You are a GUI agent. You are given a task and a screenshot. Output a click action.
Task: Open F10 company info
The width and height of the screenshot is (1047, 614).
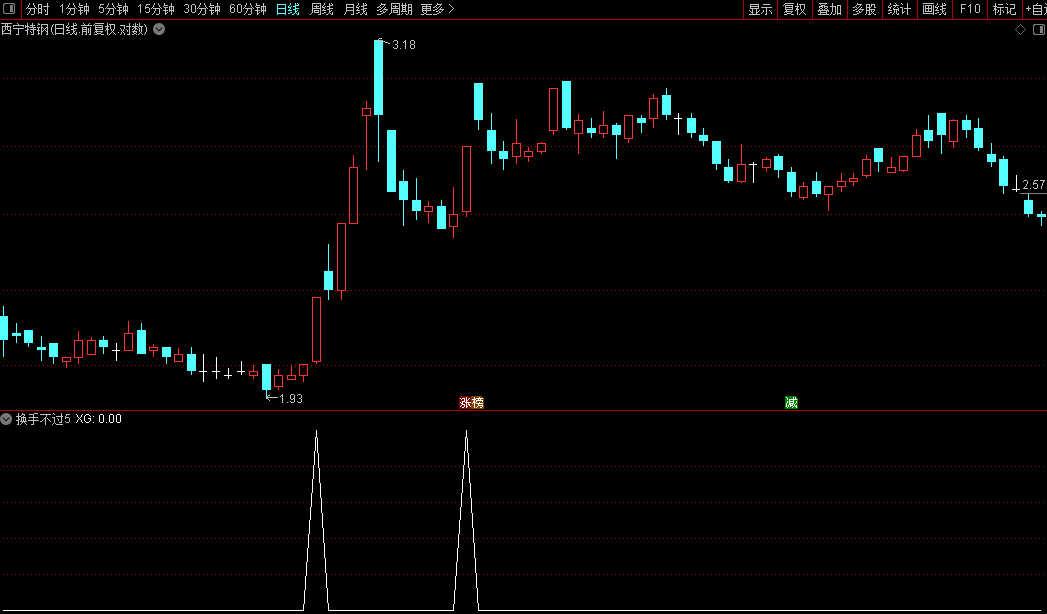(970, 9)
